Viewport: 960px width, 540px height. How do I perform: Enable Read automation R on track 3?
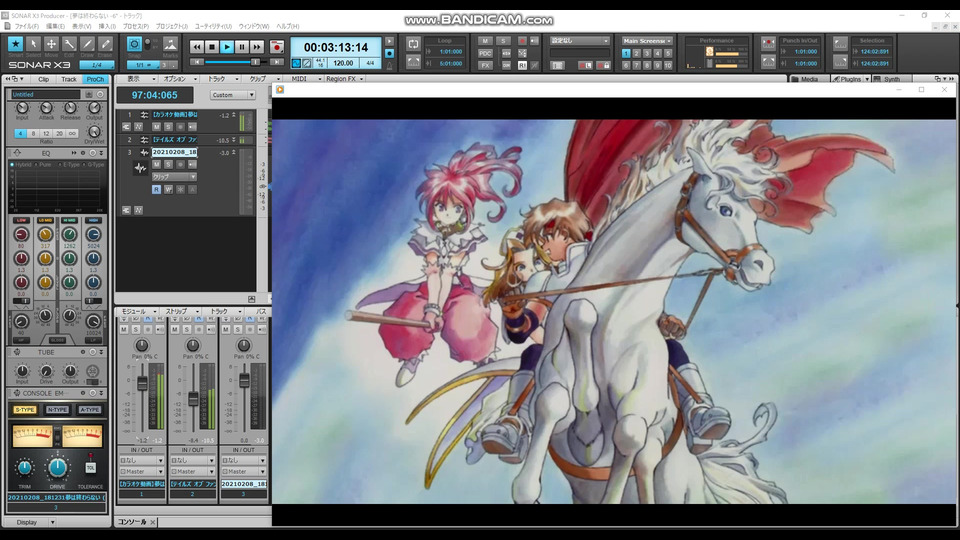click(156, 190)
